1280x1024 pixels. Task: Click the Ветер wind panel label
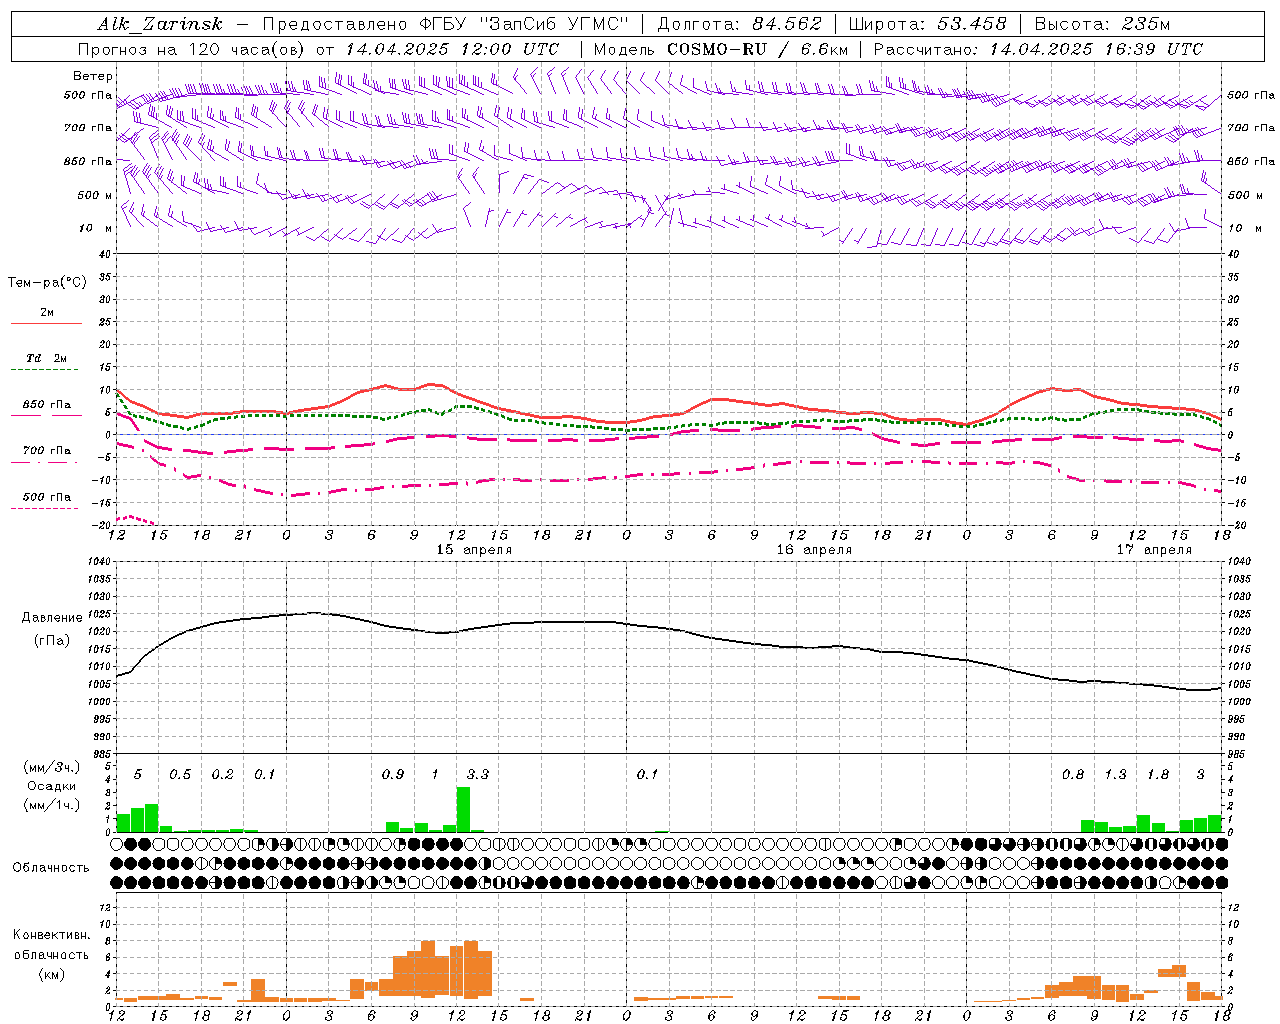93,76
